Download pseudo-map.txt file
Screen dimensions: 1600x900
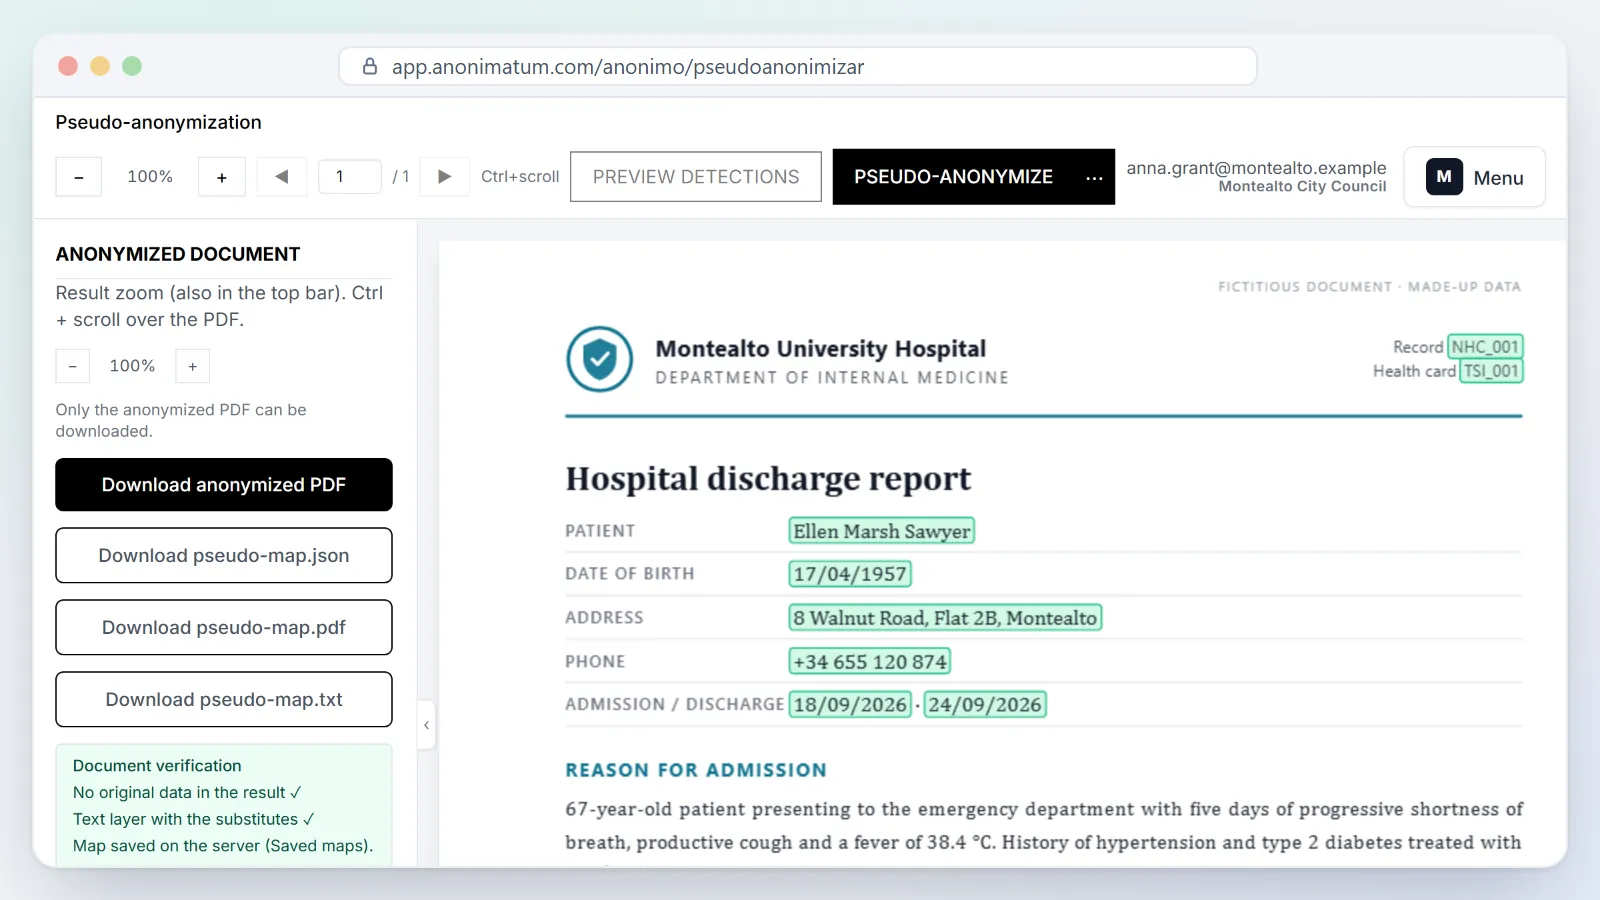point(224,699)
